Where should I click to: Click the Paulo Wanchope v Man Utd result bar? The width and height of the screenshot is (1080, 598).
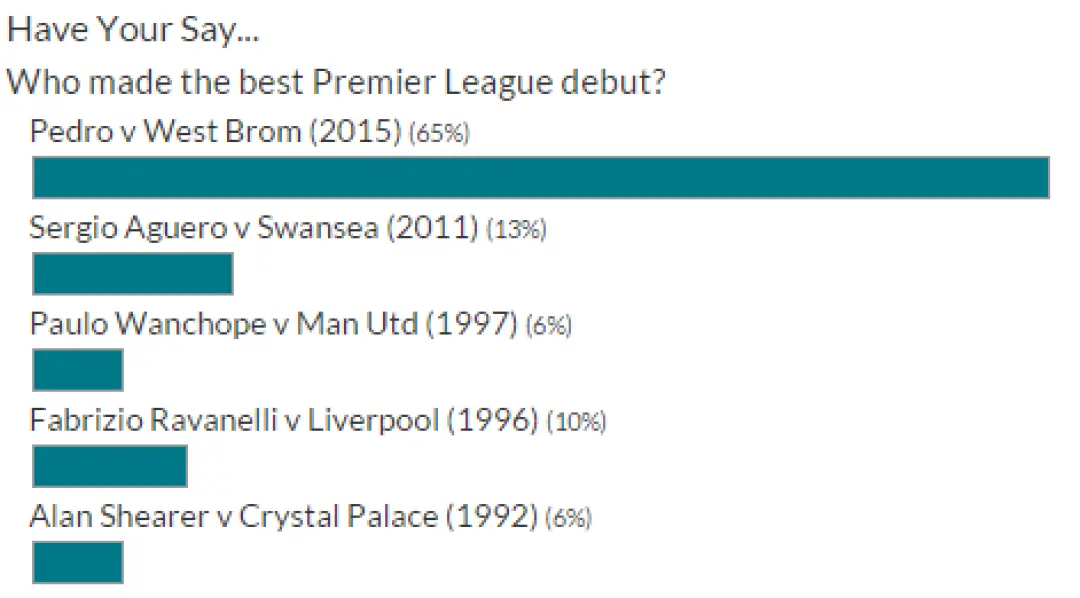point(78,370)
